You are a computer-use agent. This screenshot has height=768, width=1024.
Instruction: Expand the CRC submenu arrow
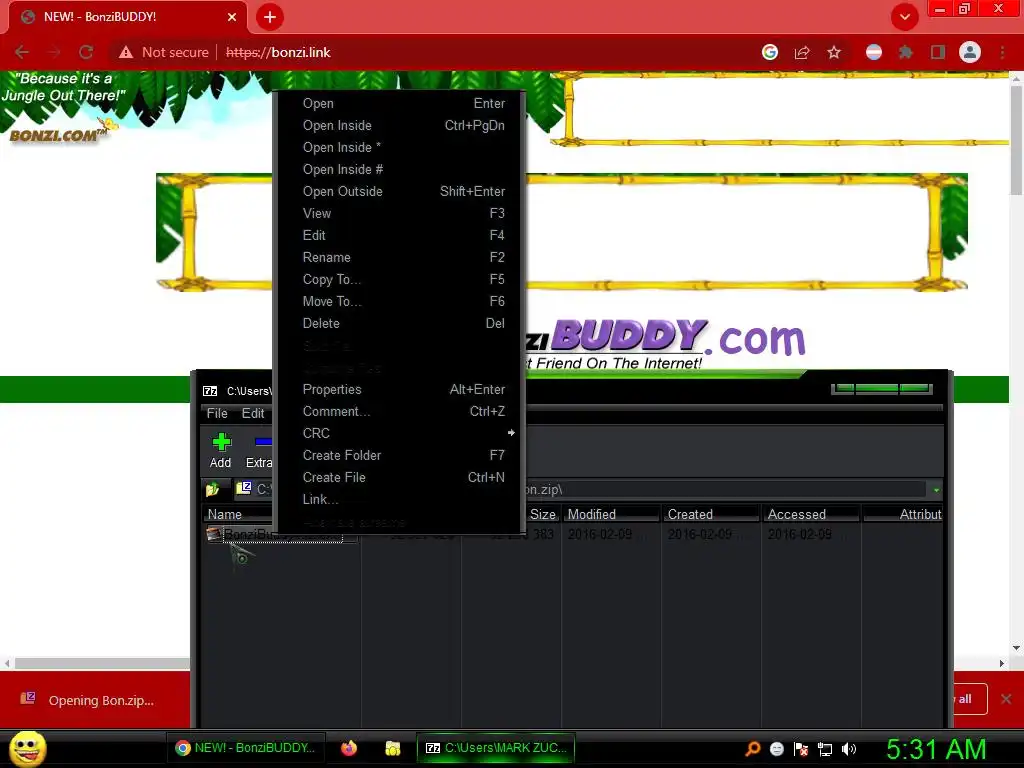511,433
